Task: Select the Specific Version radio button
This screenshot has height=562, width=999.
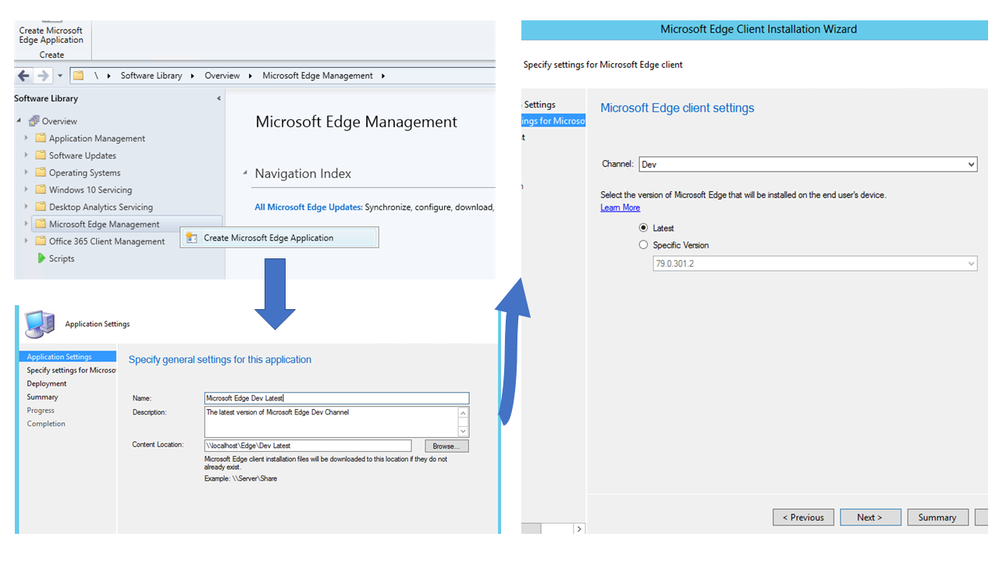Action: [643, 245]
